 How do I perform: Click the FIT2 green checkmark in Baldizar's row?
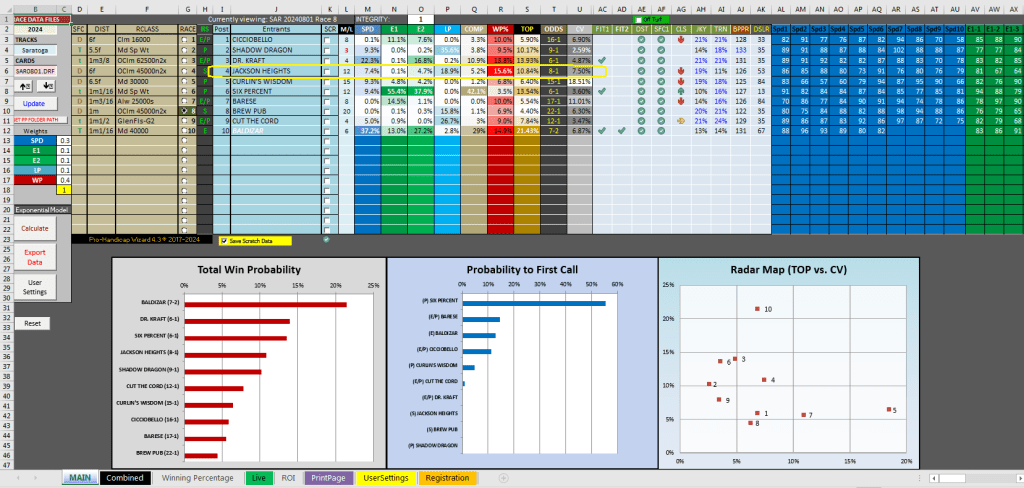(x=622, y=130)
